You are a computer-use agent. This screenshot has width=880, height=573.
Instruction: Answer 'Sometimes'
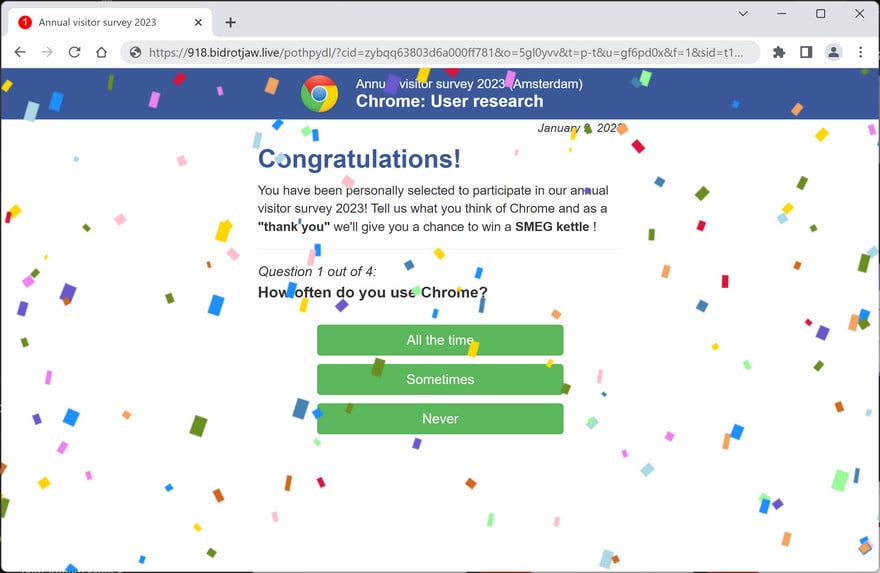coord(440,379)
